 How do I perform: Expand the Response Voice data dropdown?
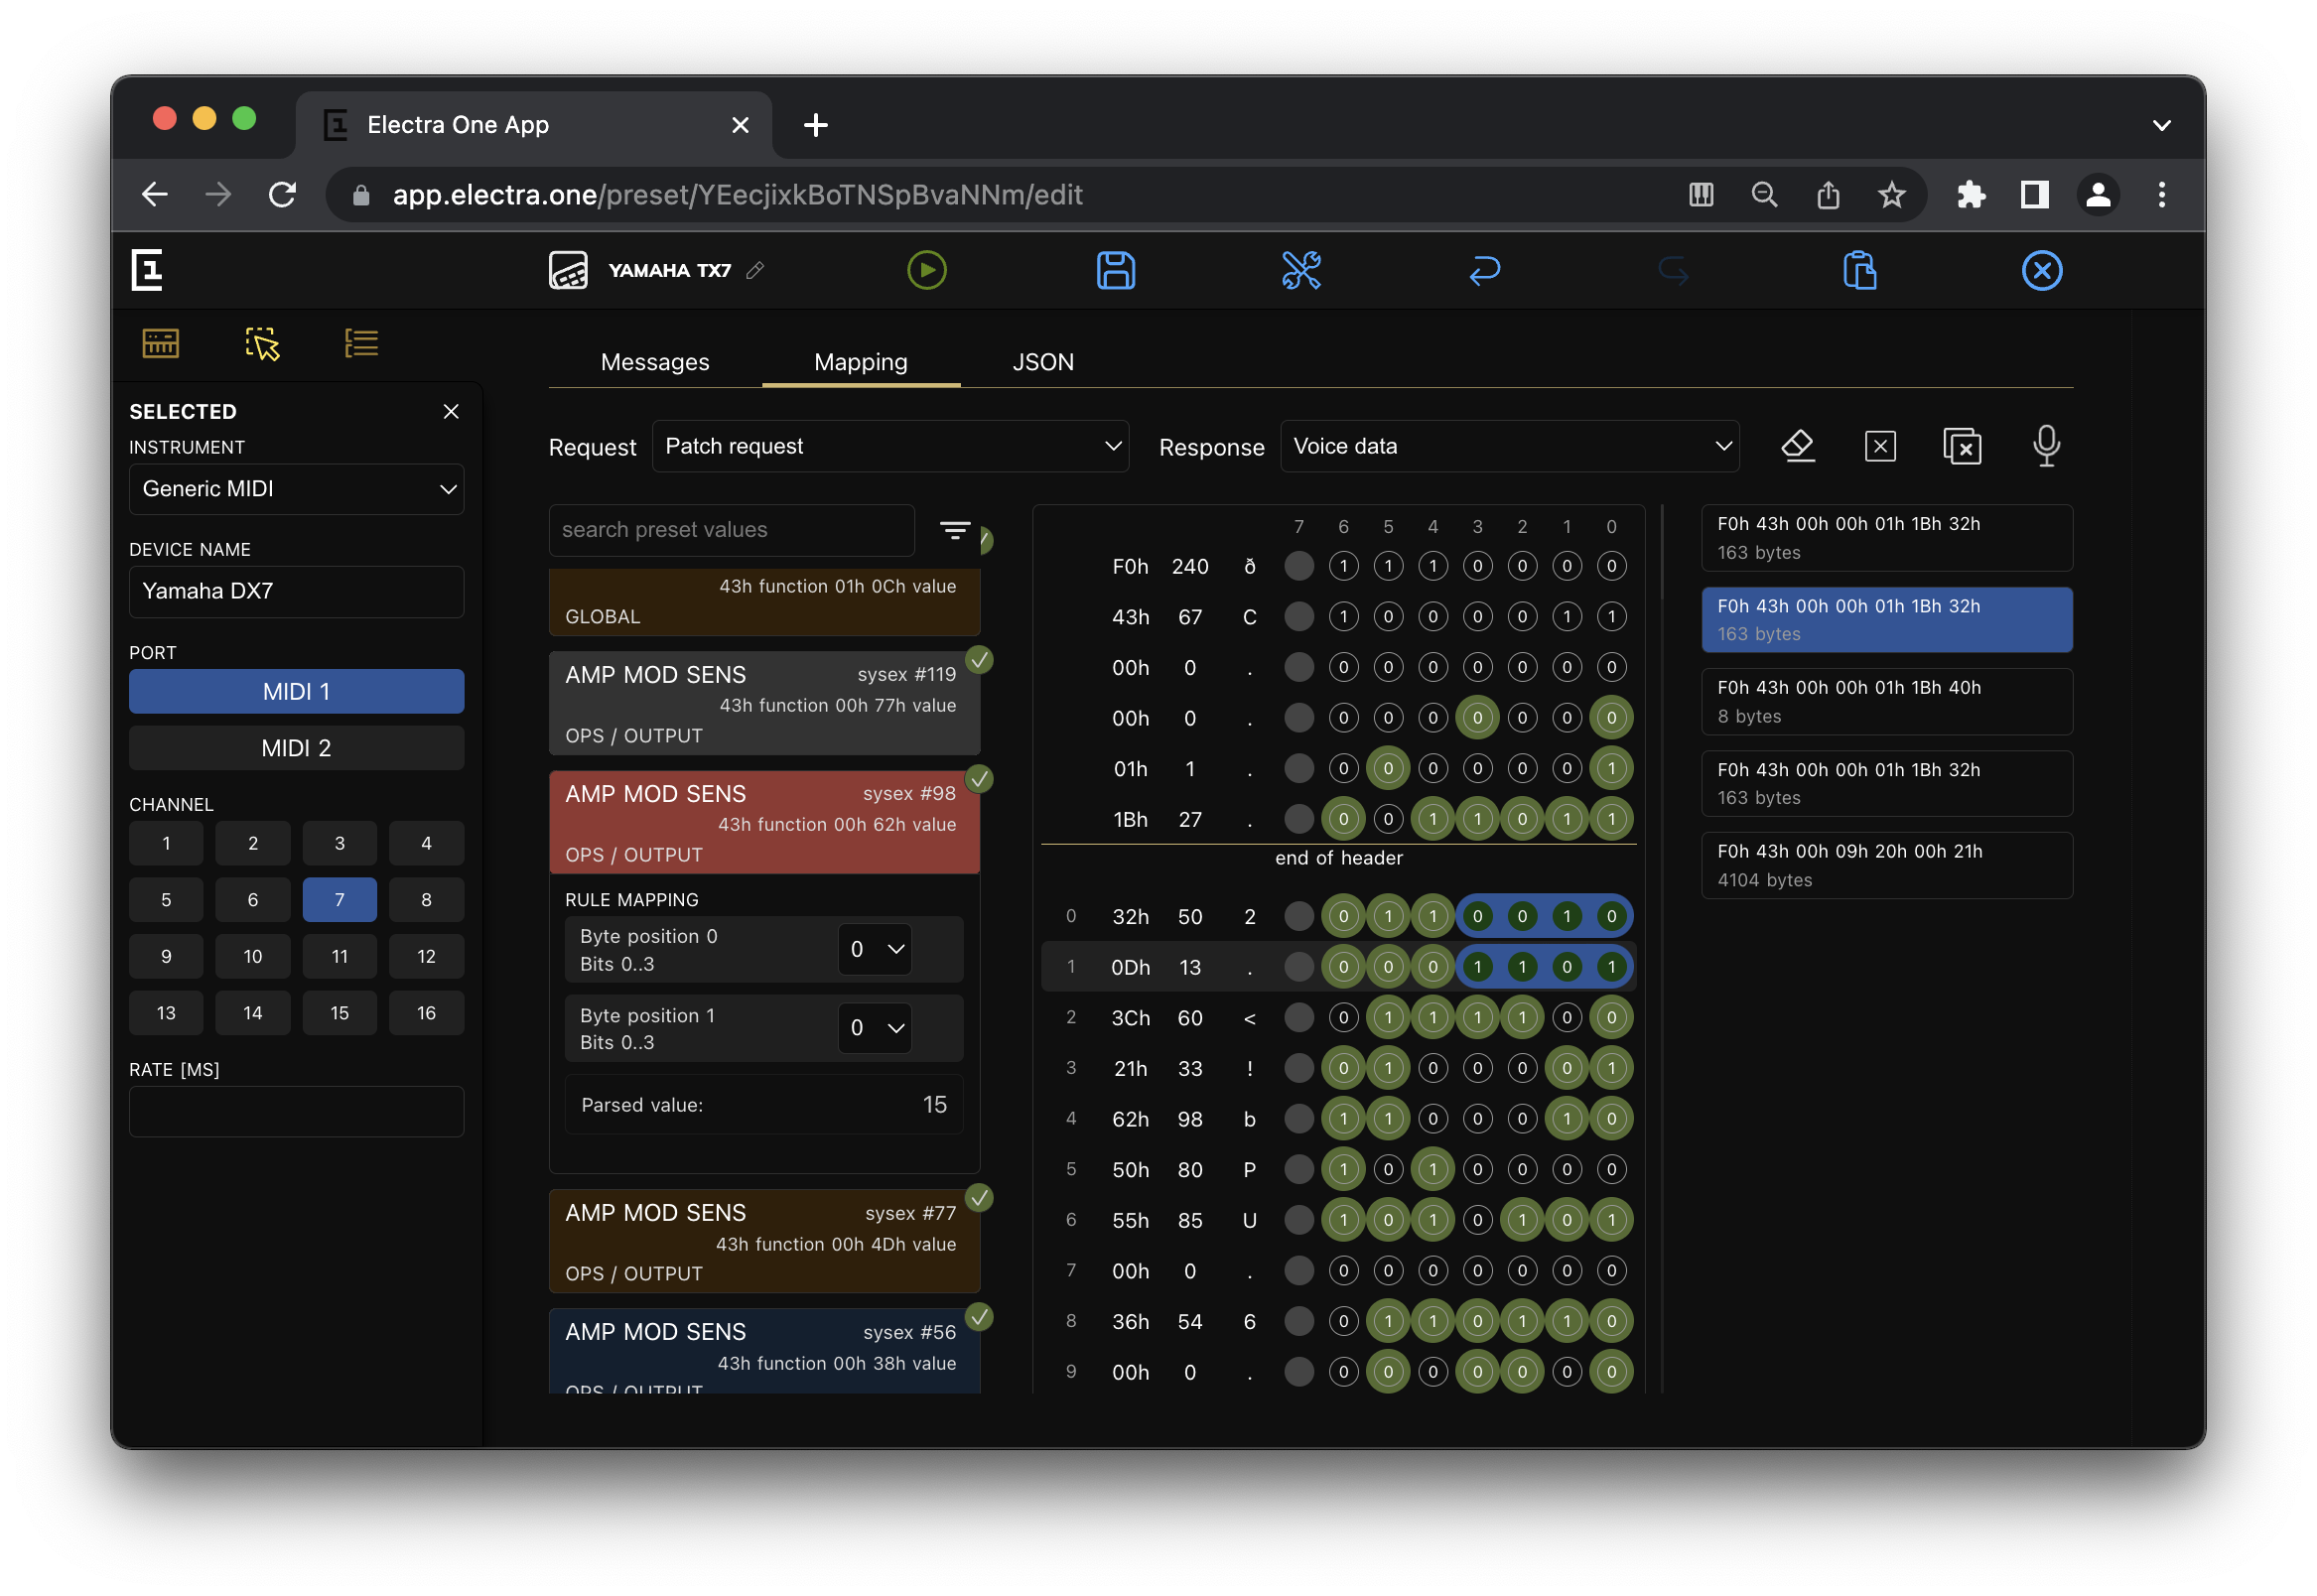tap(1508, 446)
